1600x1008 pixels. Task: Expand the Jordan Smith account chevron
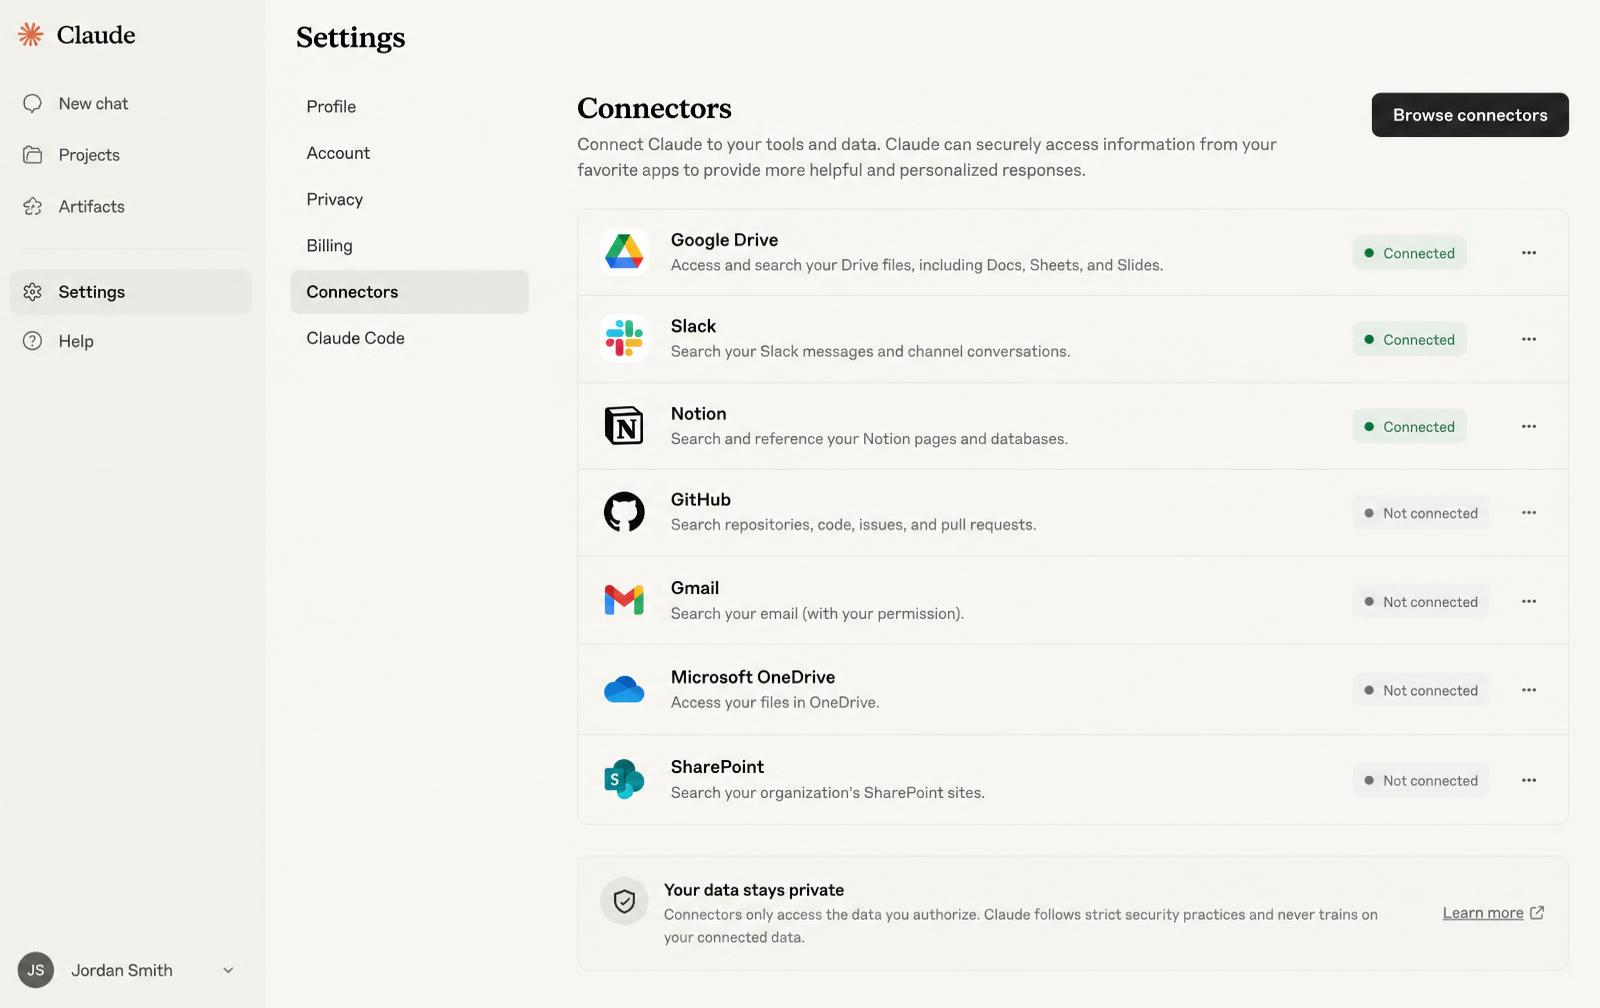coord(228,970)
